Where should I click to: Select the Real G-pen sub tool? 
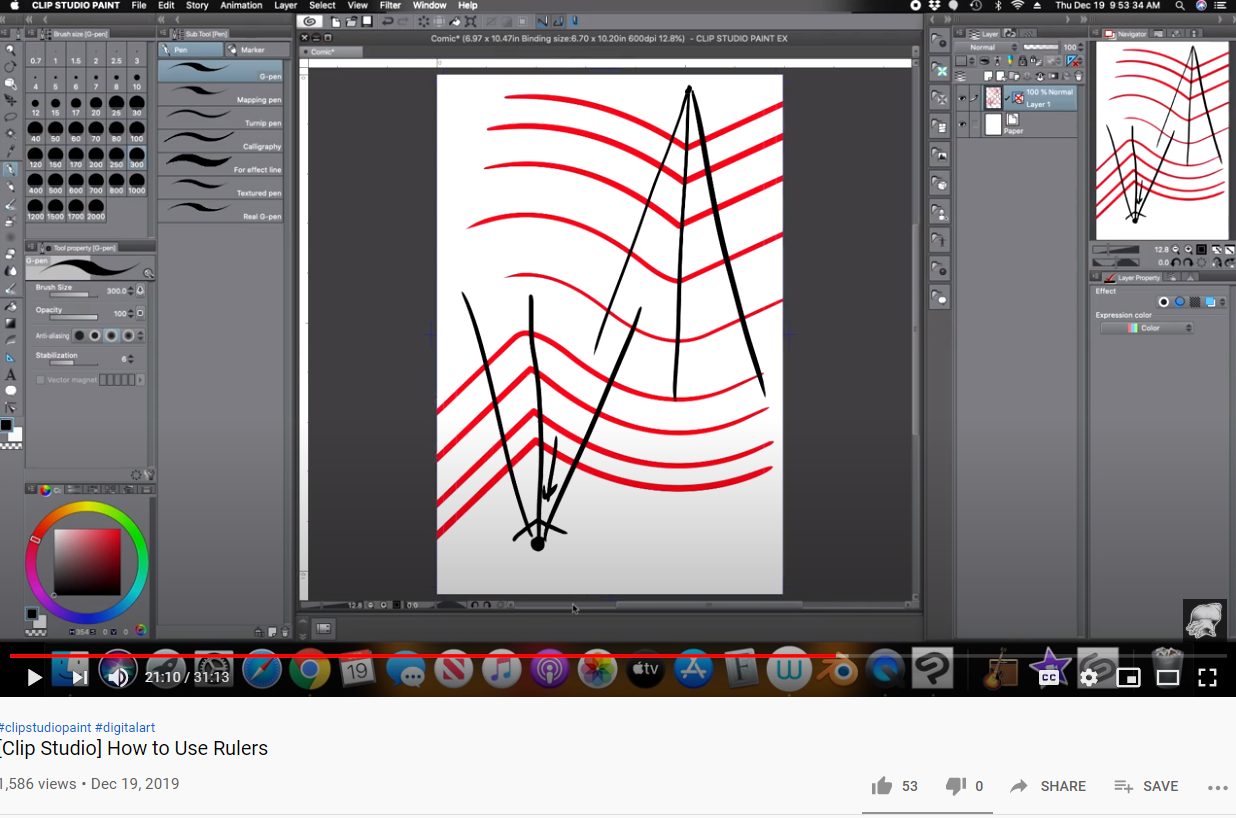pos(220,210)
